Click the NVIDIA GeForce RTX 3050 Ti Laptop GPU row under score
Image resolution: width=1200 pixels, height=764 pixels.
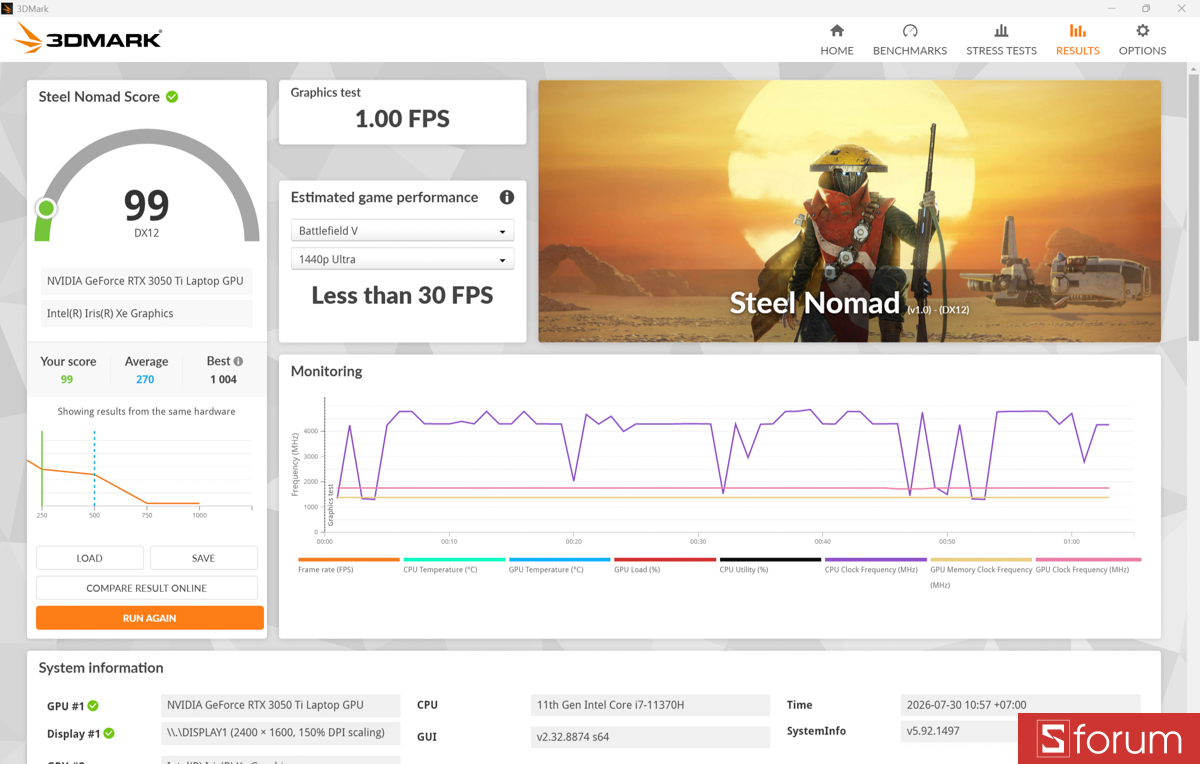coord(147,281)
